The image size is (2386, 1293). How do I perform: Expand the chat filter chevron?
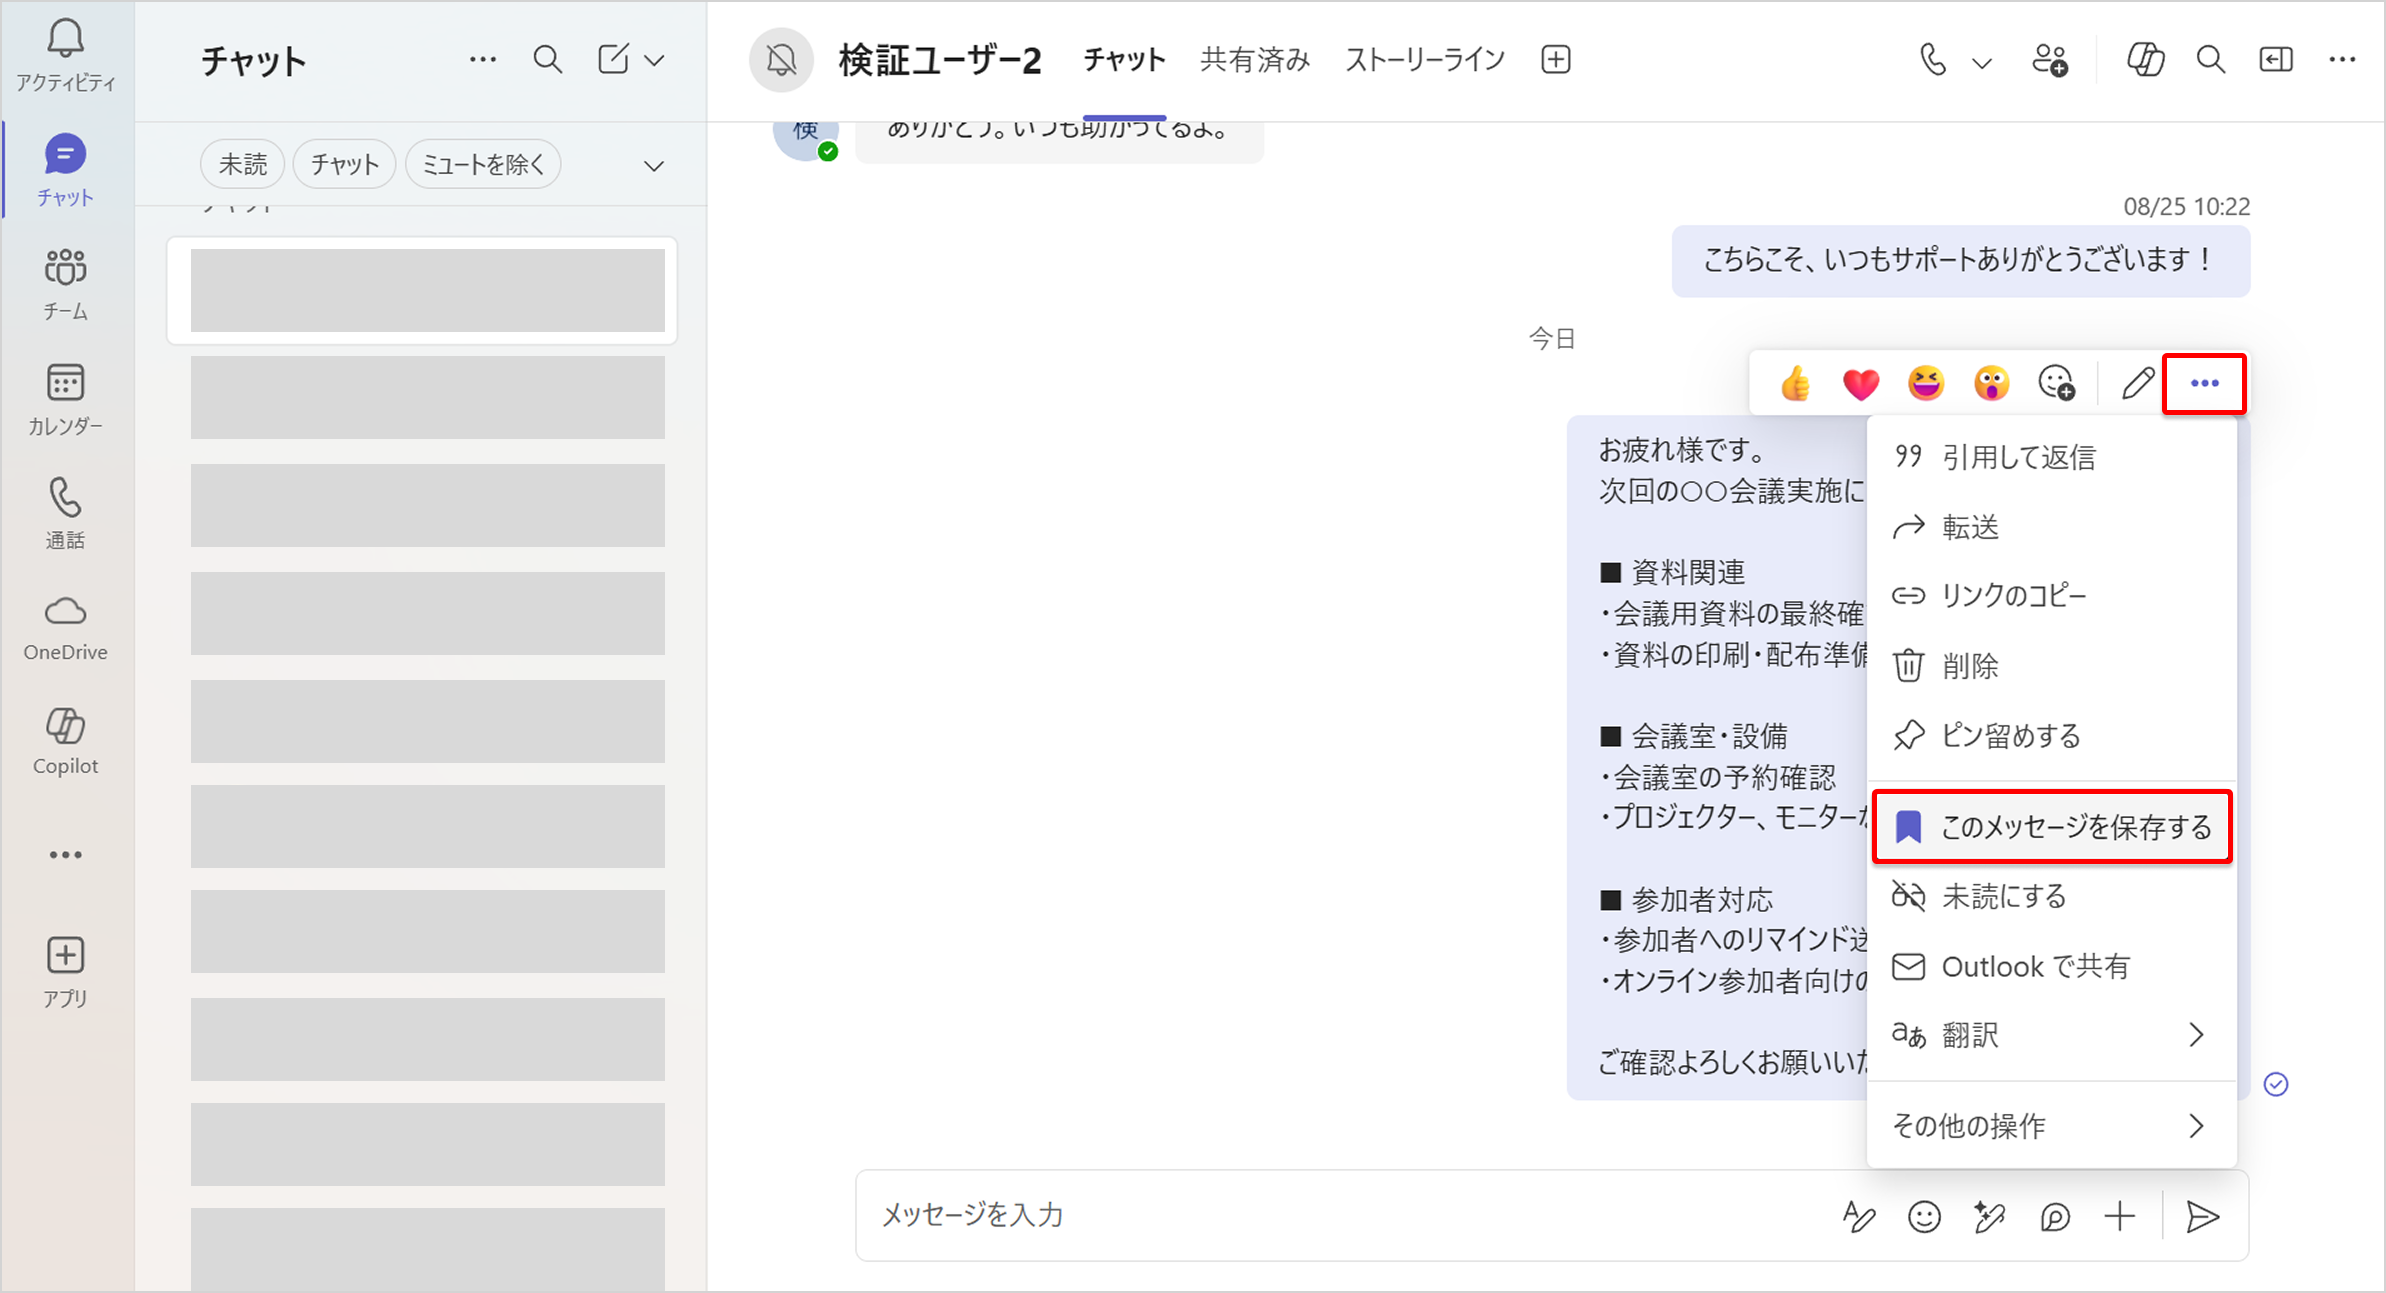[654, 166]
